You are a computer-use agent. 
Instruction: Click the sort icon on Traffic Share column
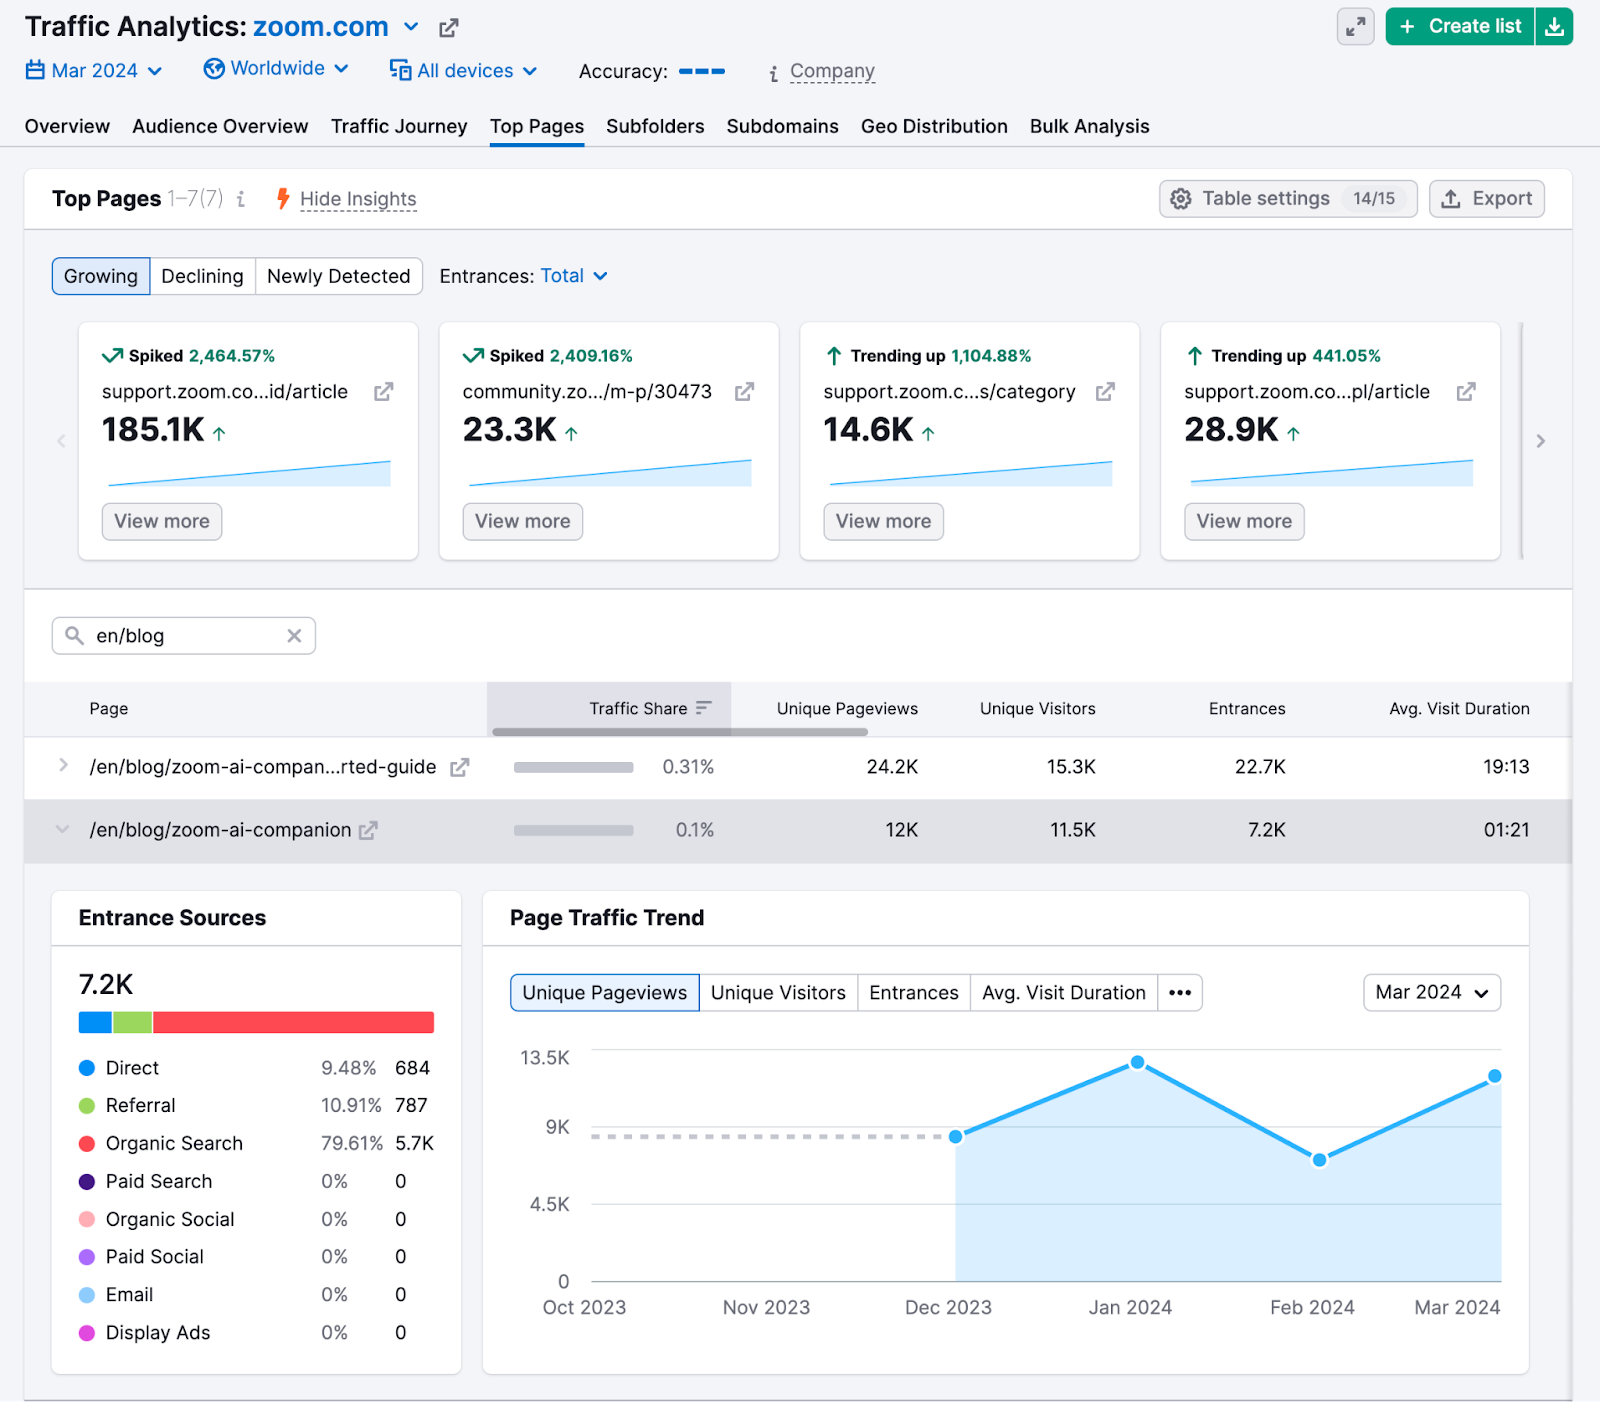(703, 708)
